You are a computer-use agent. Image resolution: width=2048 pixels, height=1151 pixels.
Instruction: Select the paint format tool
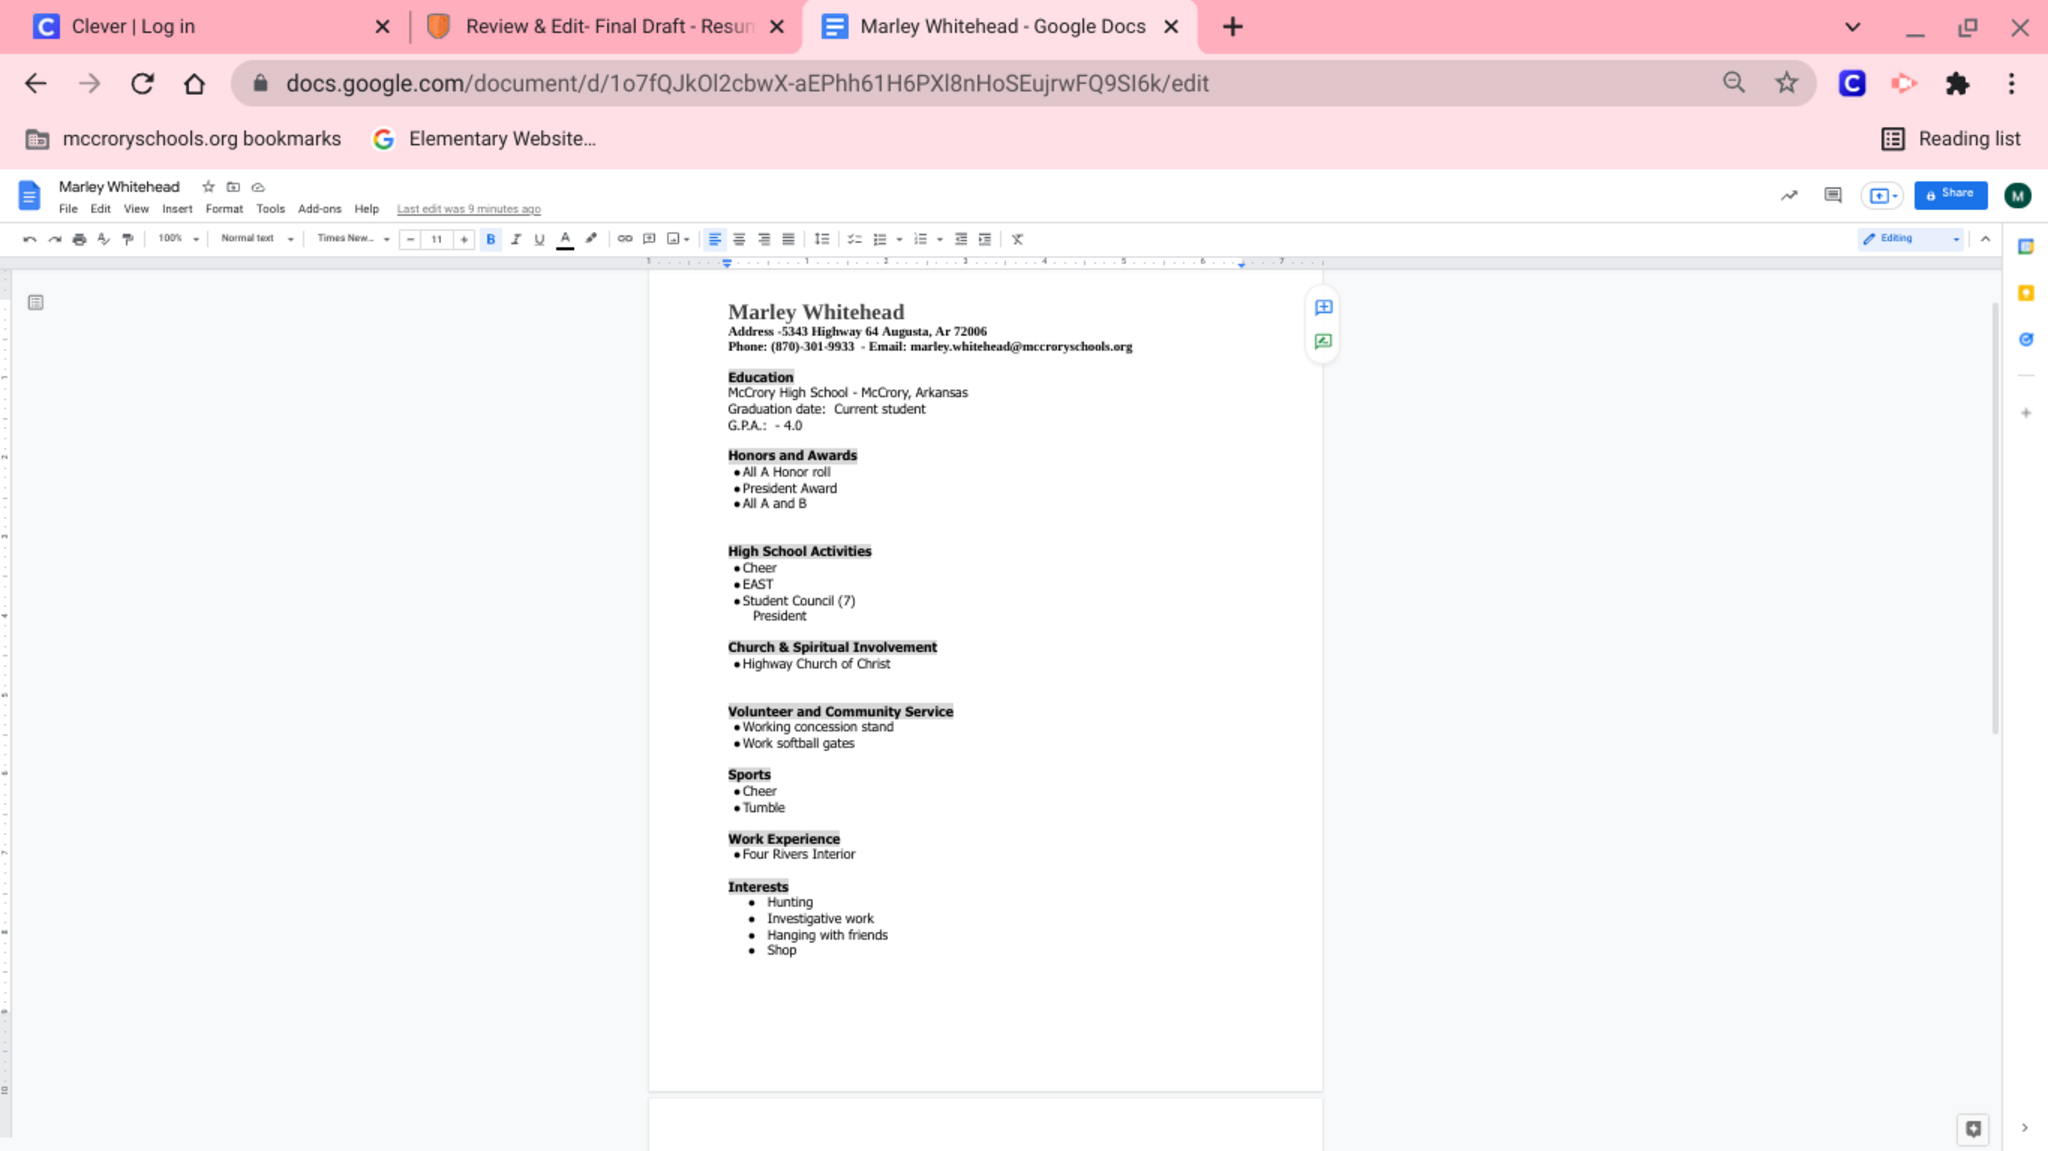[128, 239]
